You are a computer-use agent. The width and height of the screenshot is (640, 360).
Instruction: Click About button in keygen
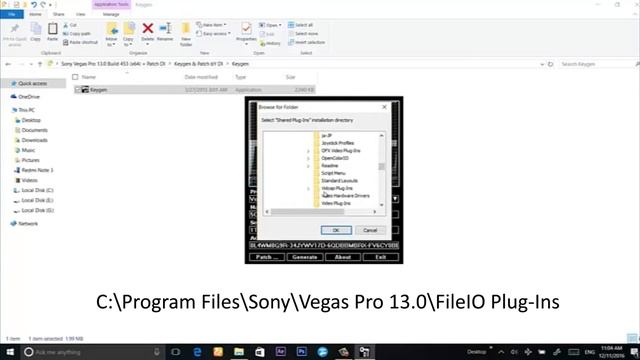(342, 257)
